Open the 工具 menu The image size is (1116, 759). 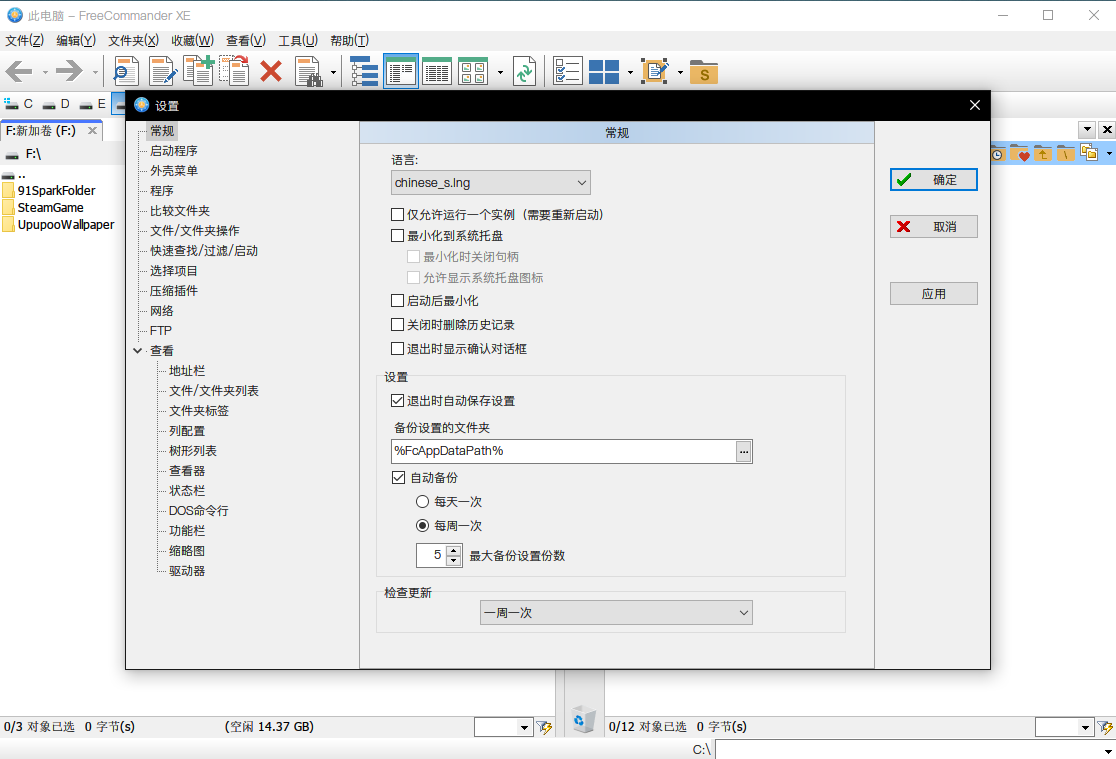coord(296,40)
